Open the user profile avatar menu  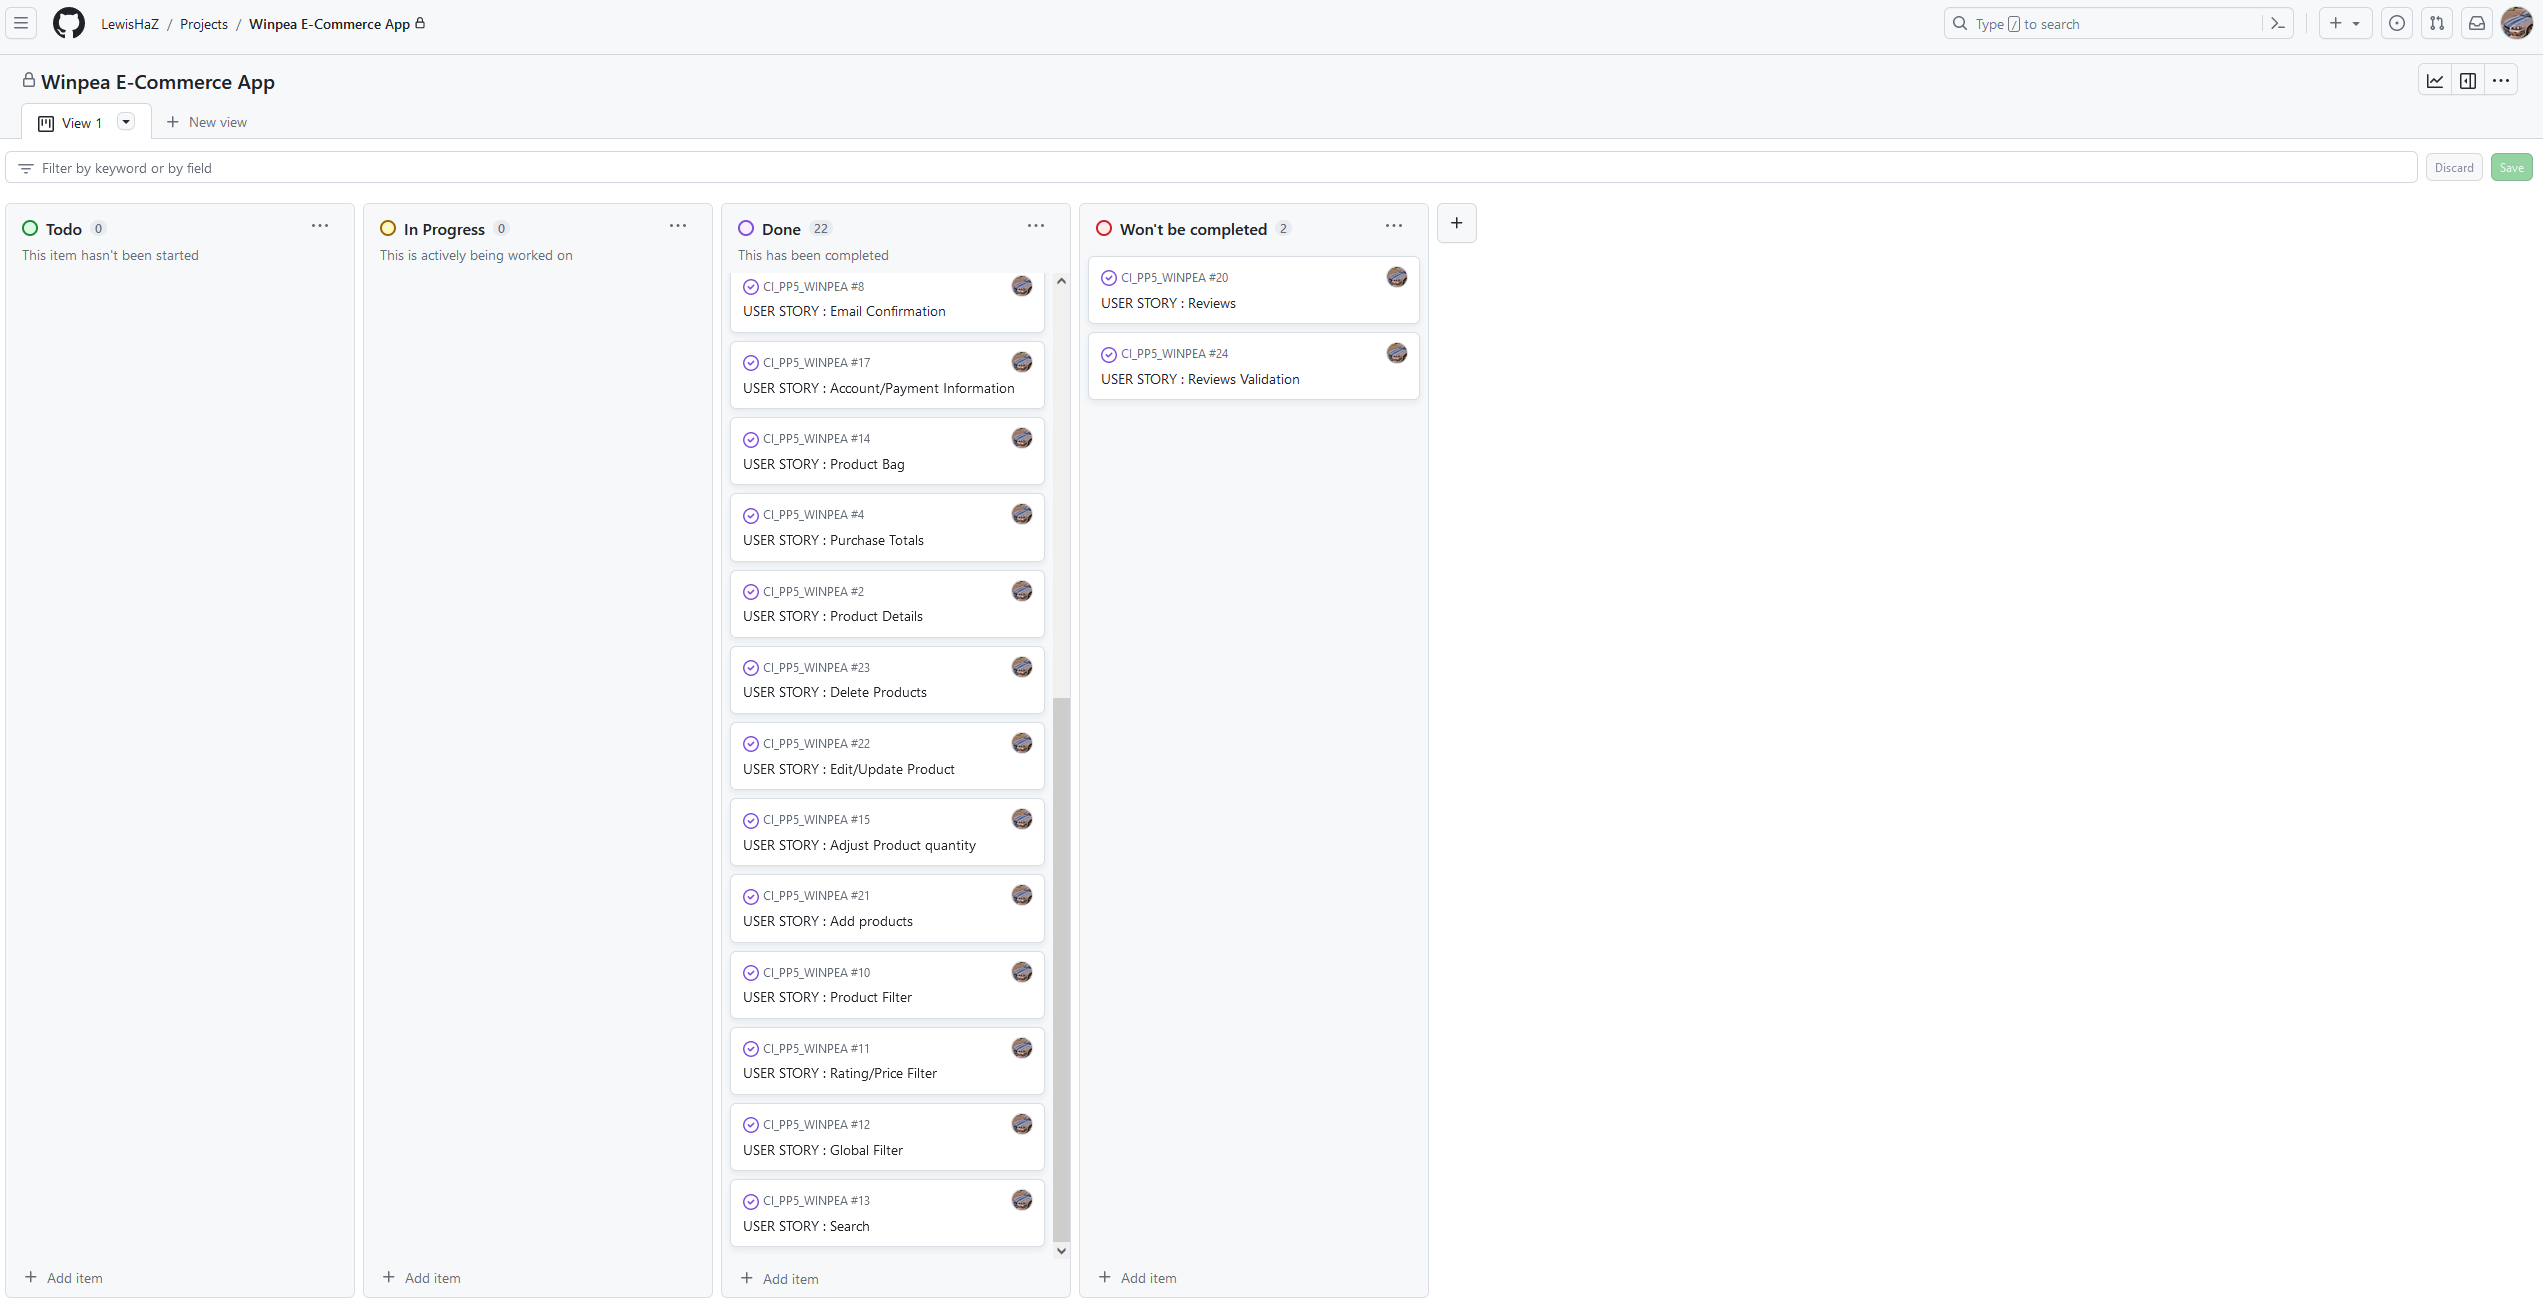point(2517,23)
